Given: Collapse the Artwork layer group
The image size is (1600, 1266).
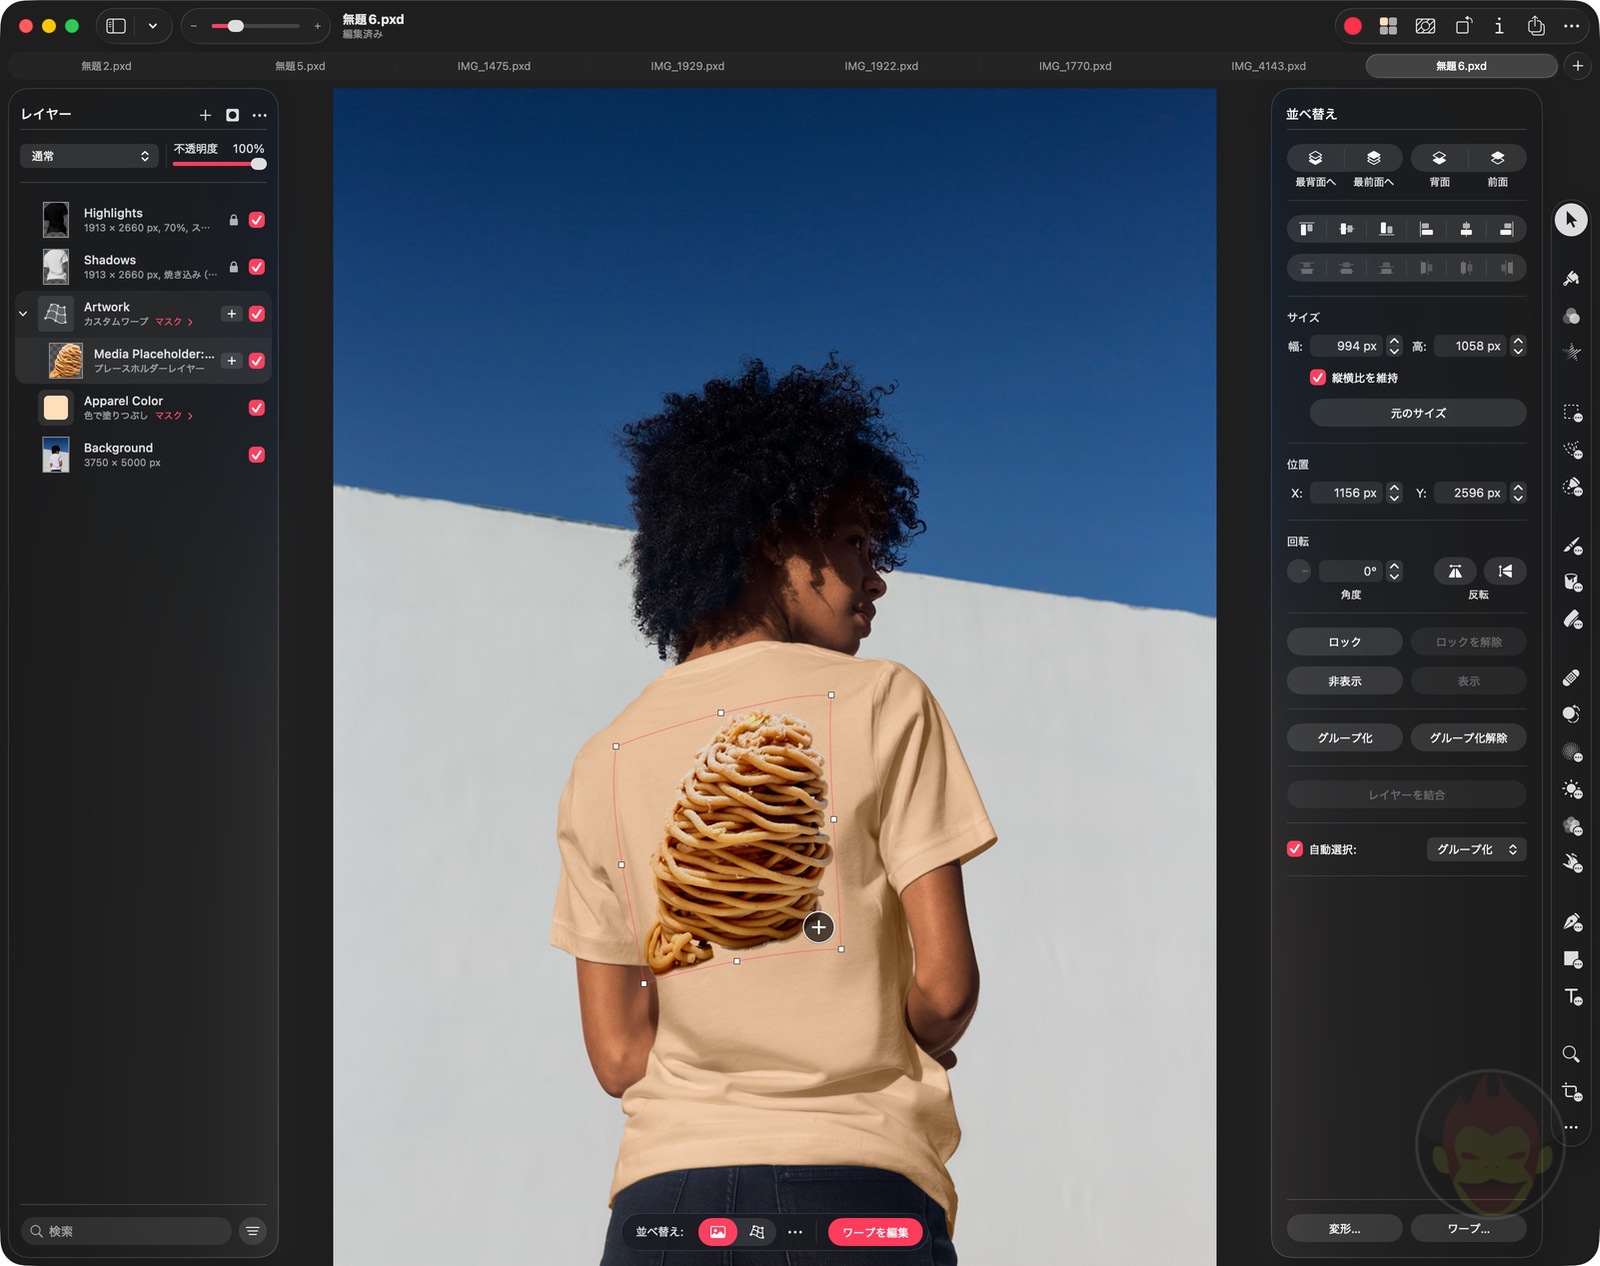Looking at the screenshot, I should click(22, 313).
